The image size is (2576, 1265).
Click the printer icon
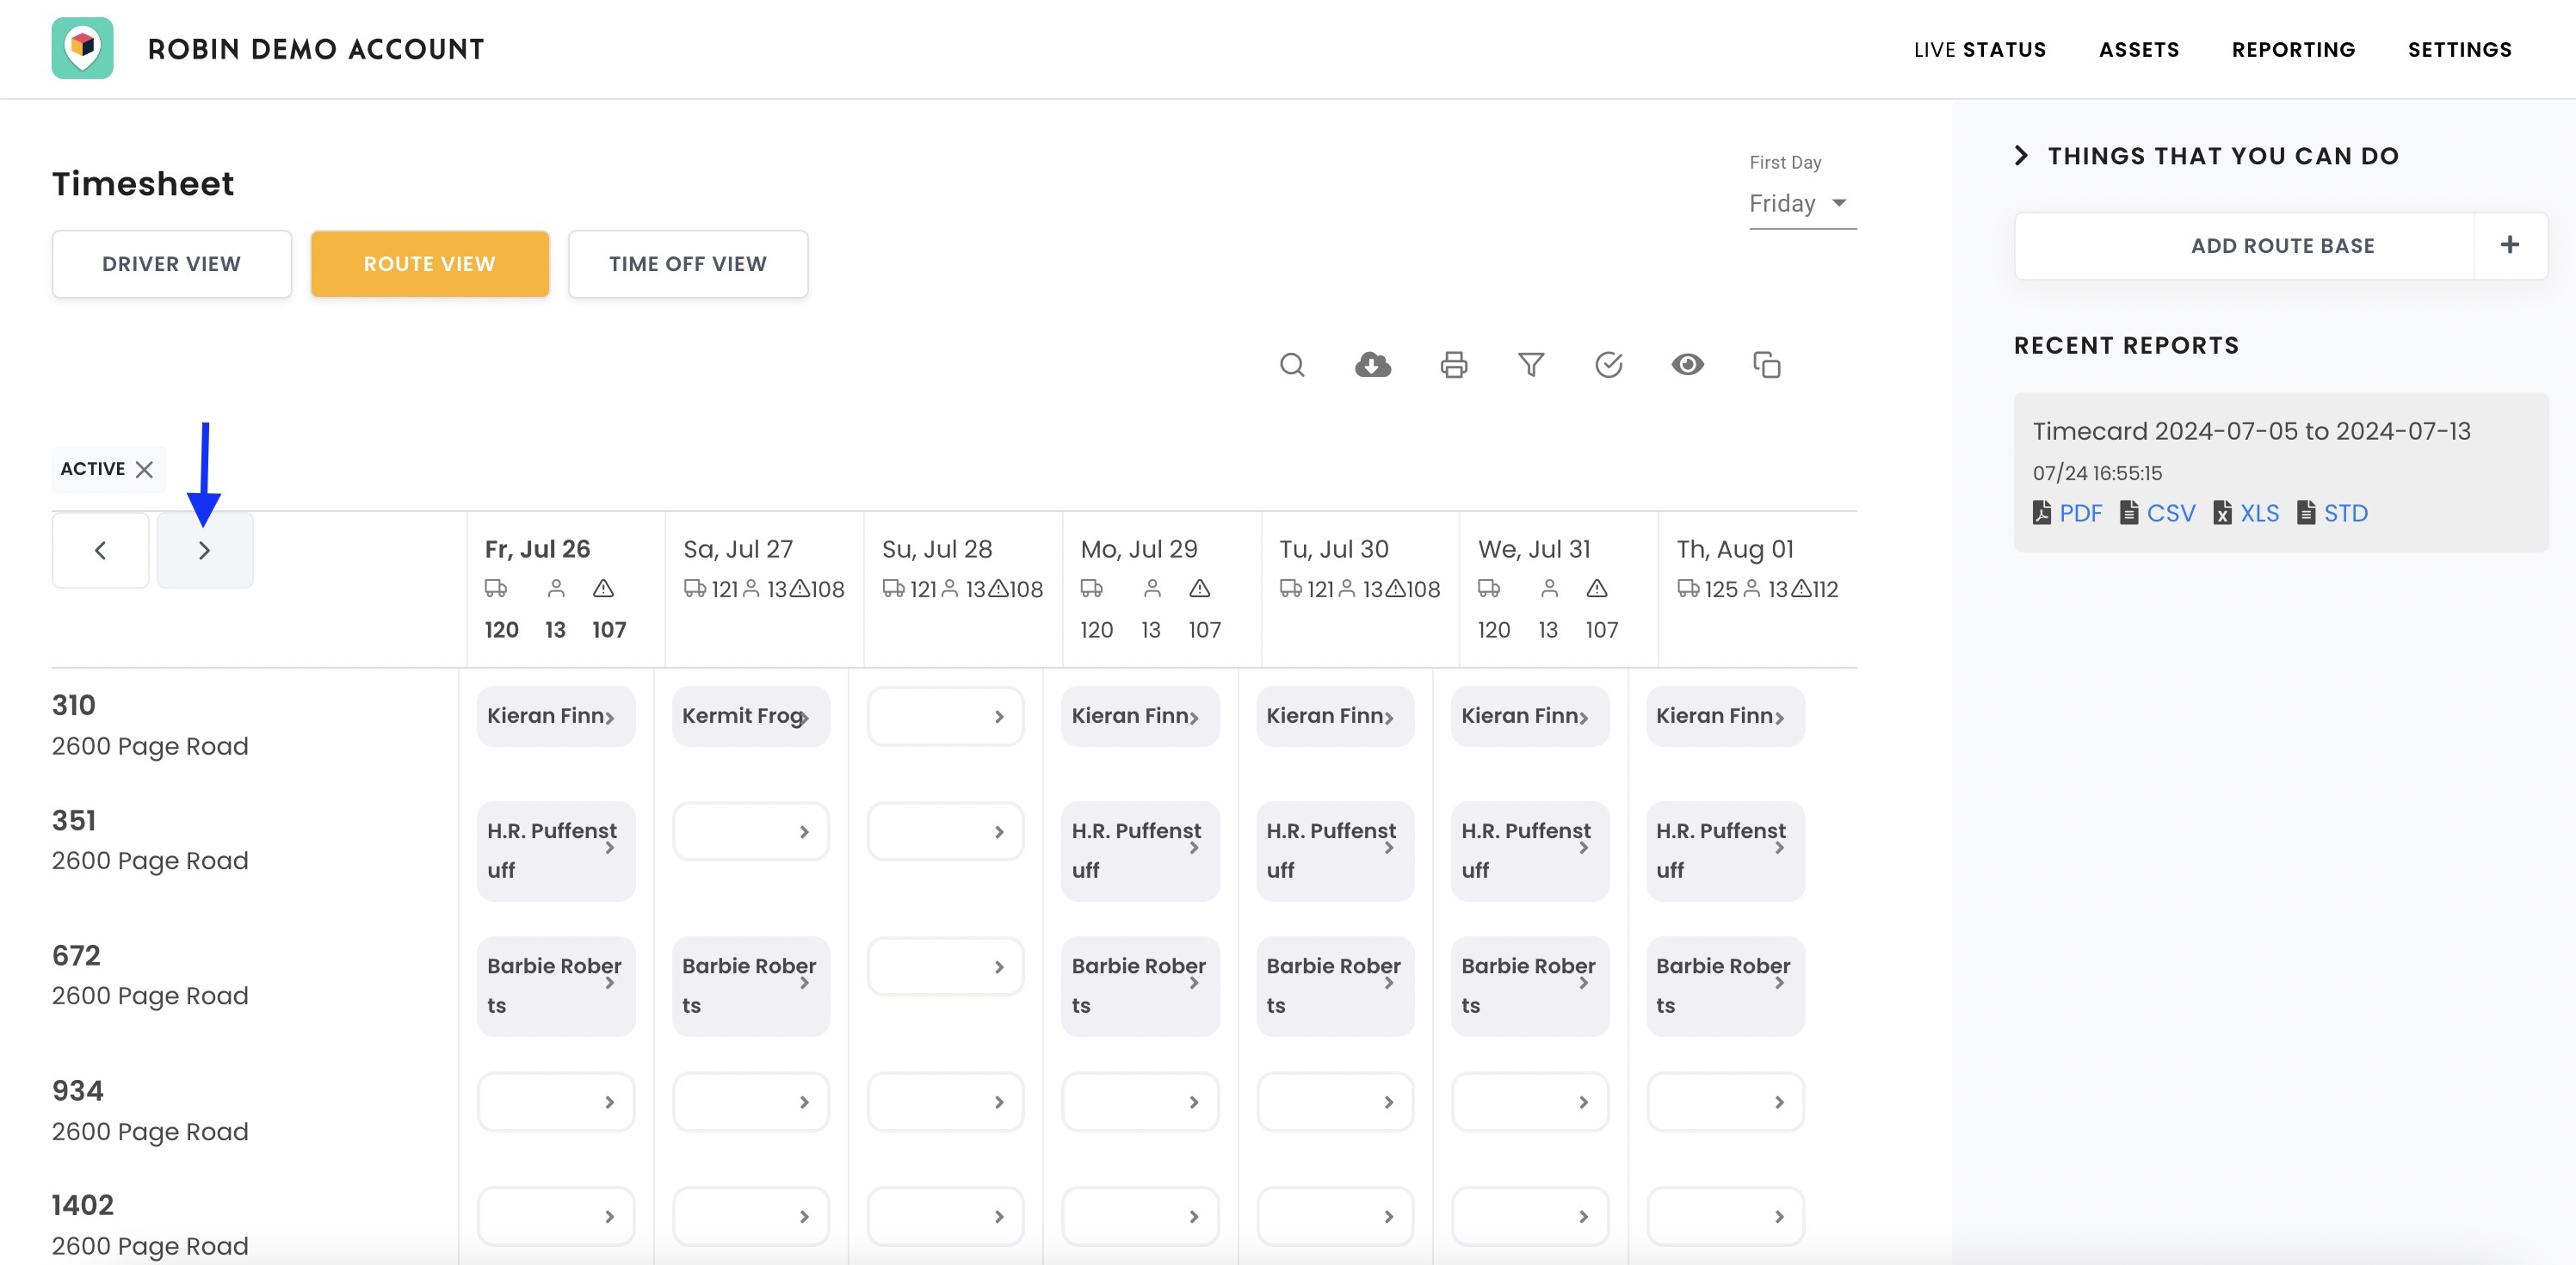(1454, 365)
